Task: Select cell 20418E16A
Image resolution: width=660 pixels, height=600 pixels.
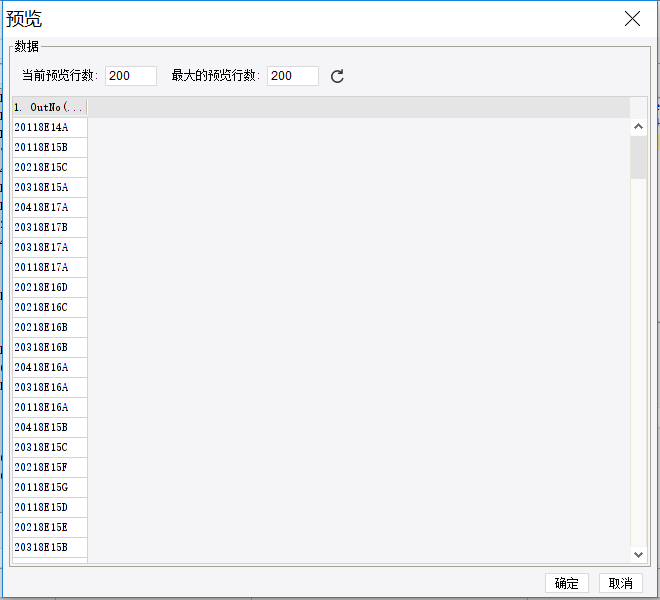Action: [50, 367]
